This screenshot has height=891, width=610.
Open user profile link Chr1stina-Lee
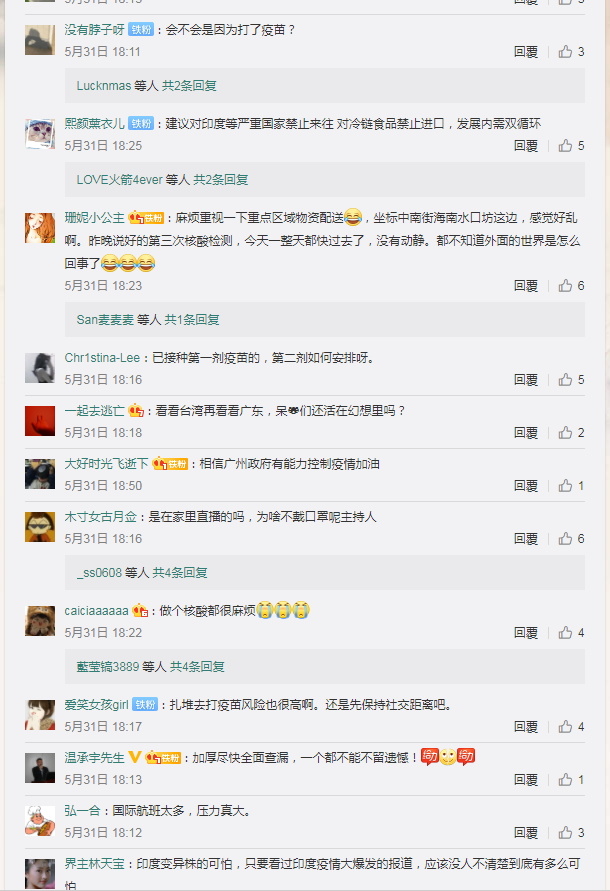[102, 357]
